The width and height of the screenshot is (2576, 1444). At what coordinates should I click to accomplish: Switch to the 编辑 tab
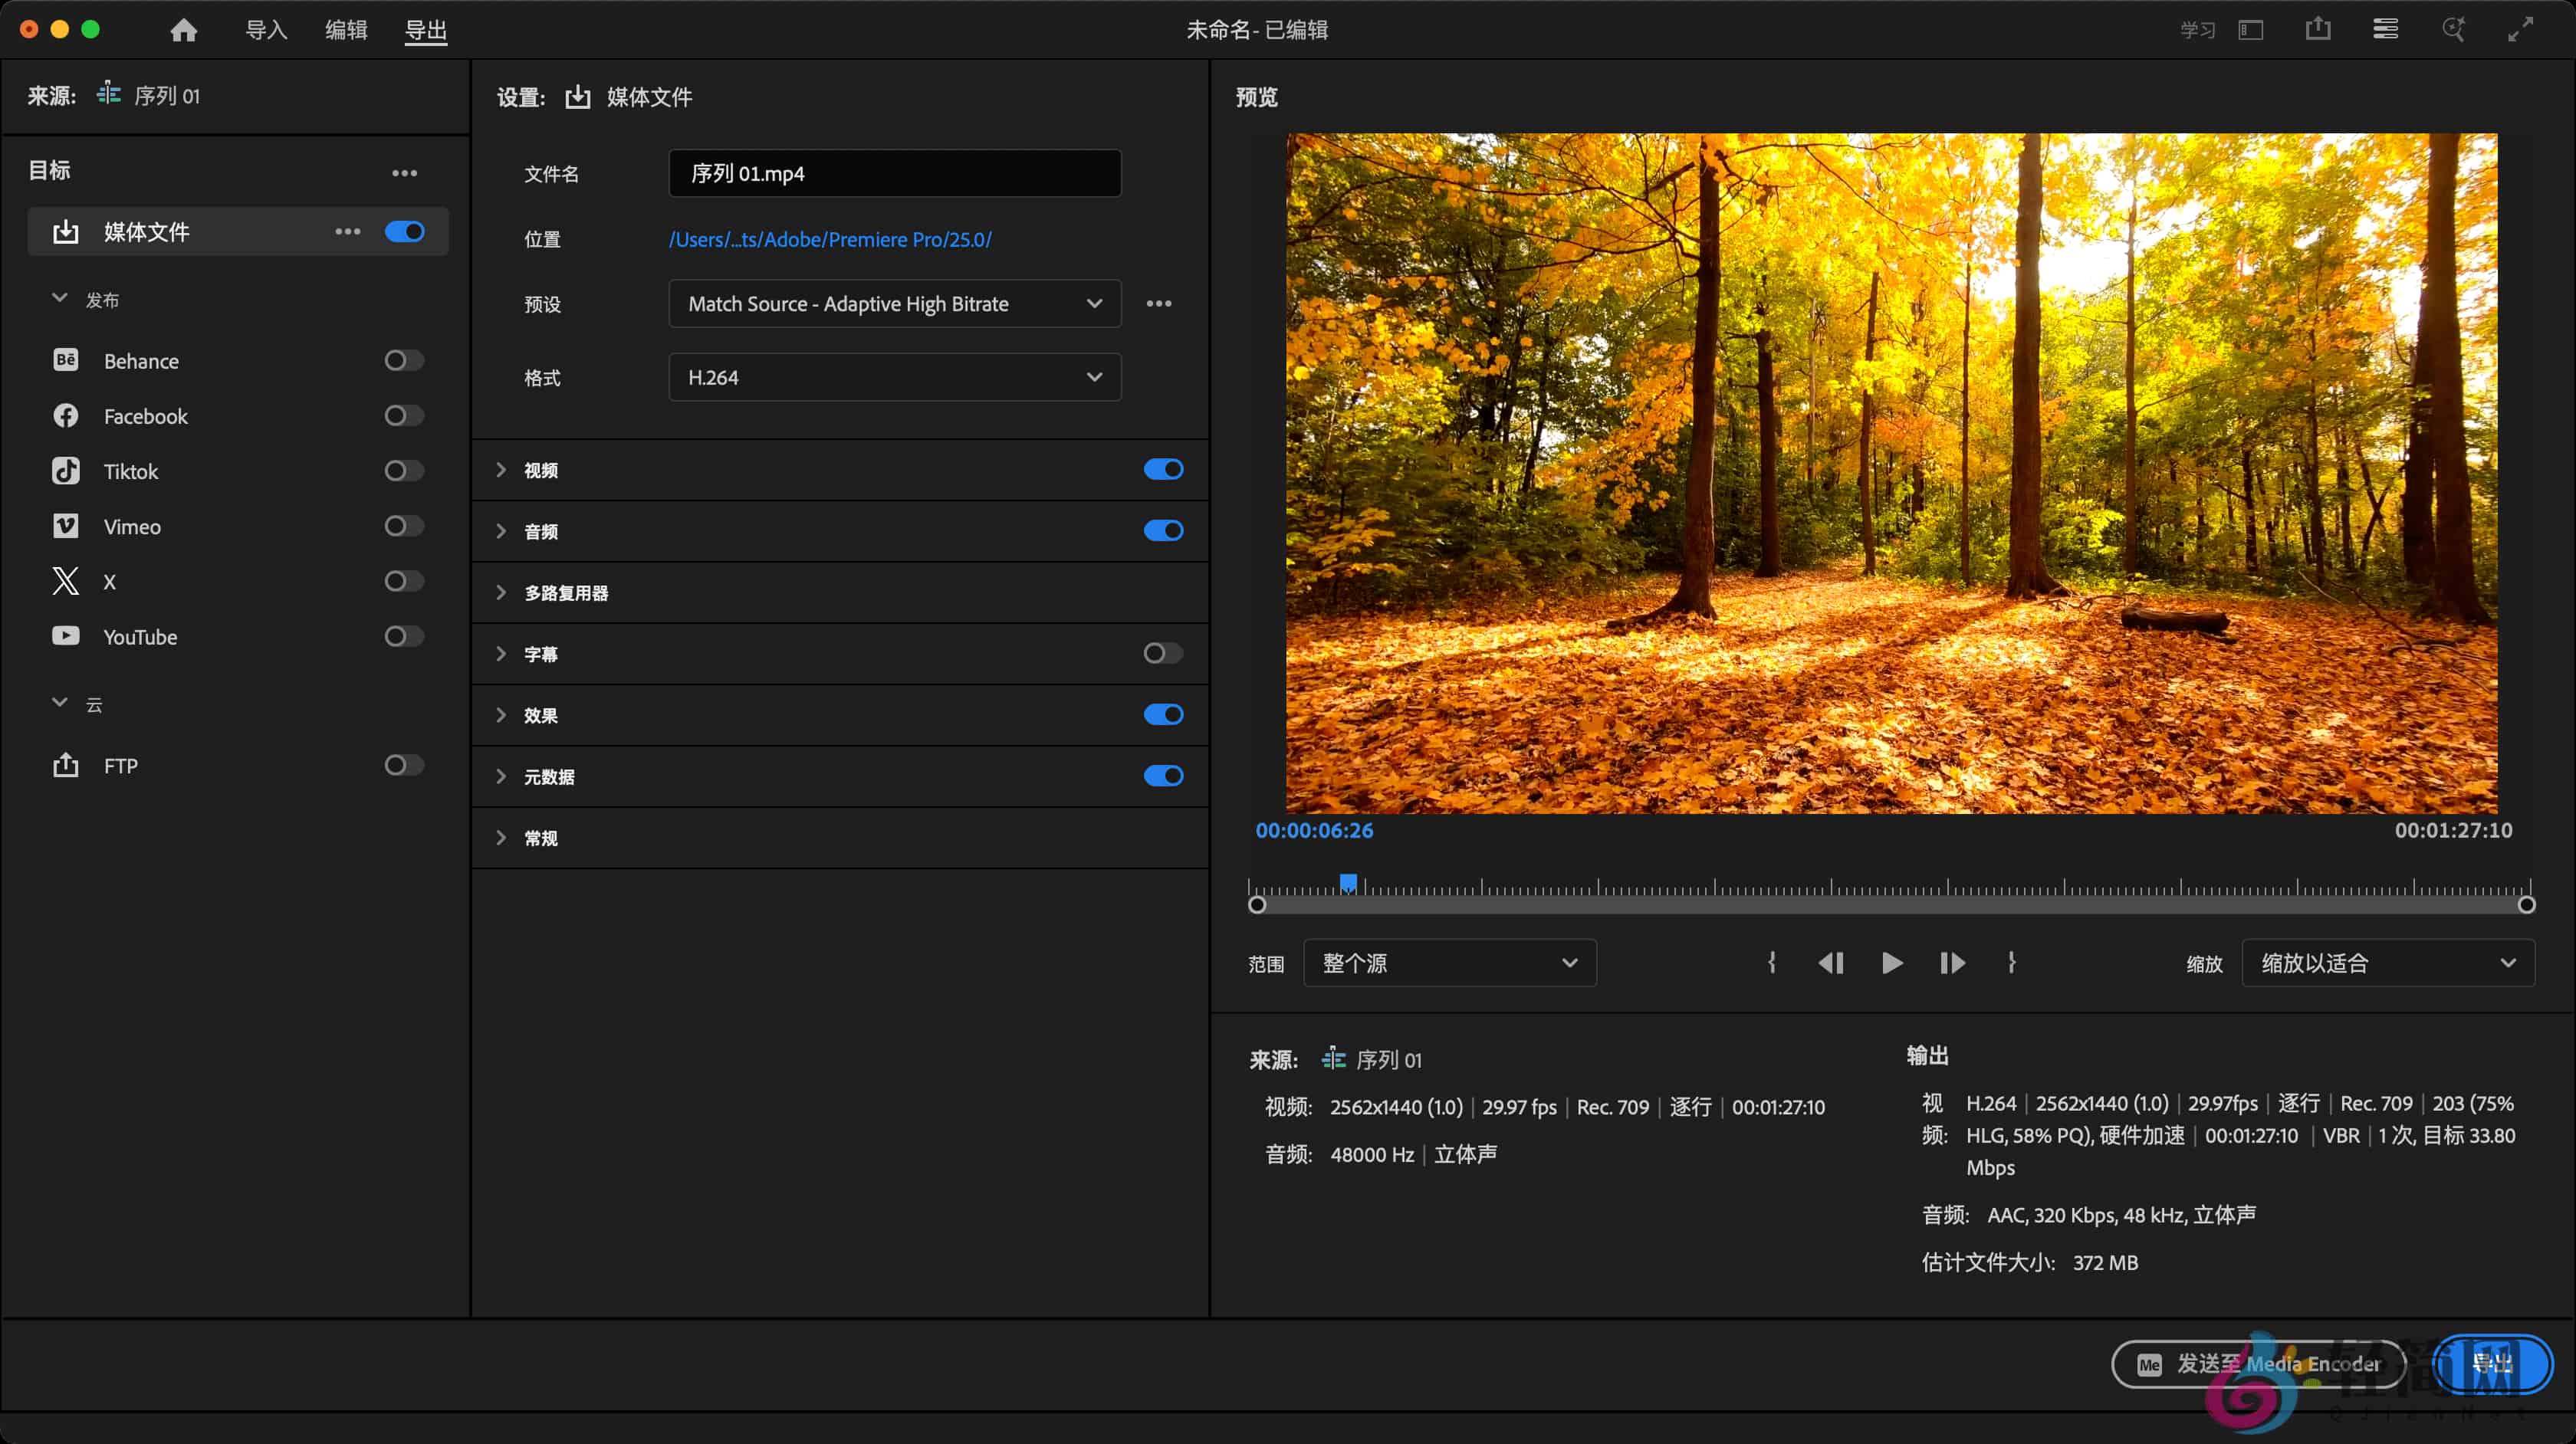tap(346, 31)
